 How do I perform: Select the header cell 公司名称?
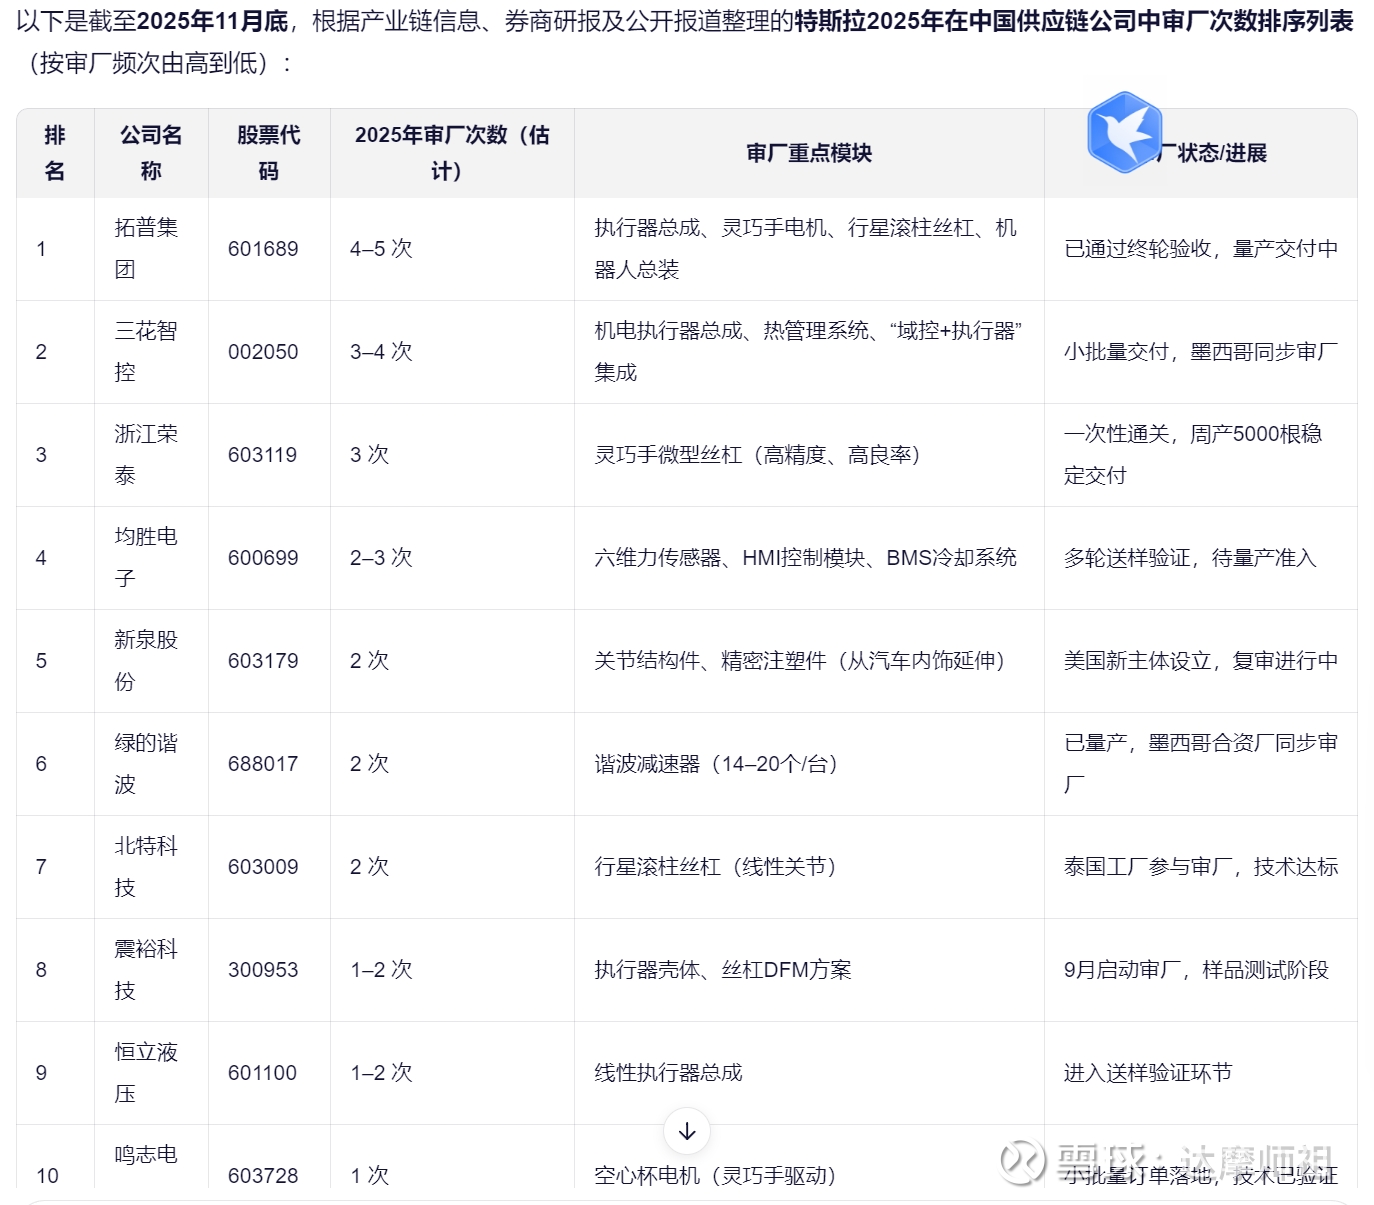click(151, 153)
